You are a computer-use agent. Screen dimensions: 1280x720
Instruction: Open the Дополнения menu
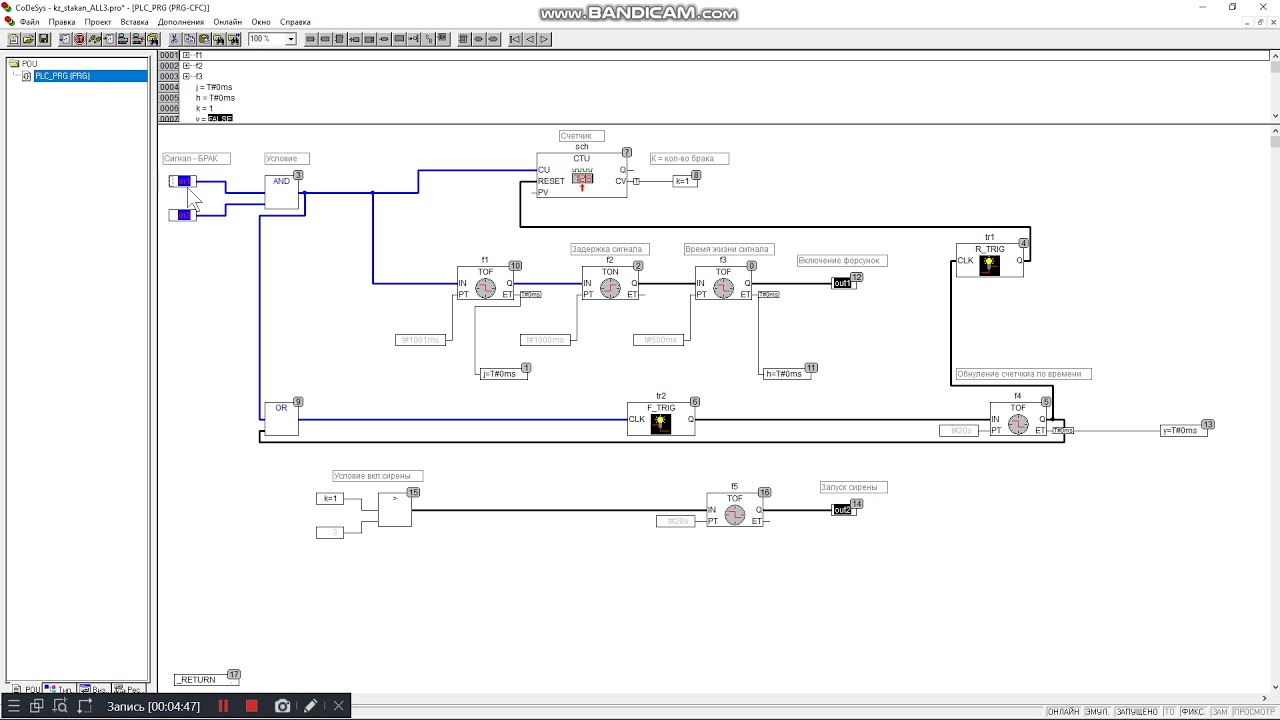tap(180, 21)
